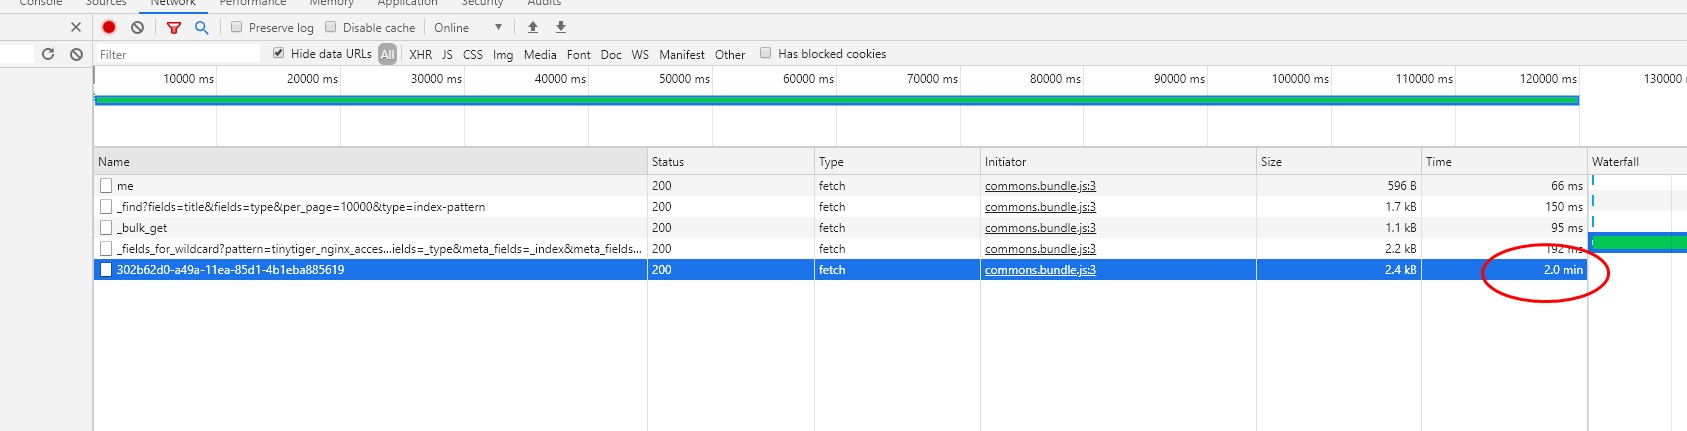Toggle the red filter funnel icon
The width and height of the screenshot is (1687, 431).
(174, 27)
